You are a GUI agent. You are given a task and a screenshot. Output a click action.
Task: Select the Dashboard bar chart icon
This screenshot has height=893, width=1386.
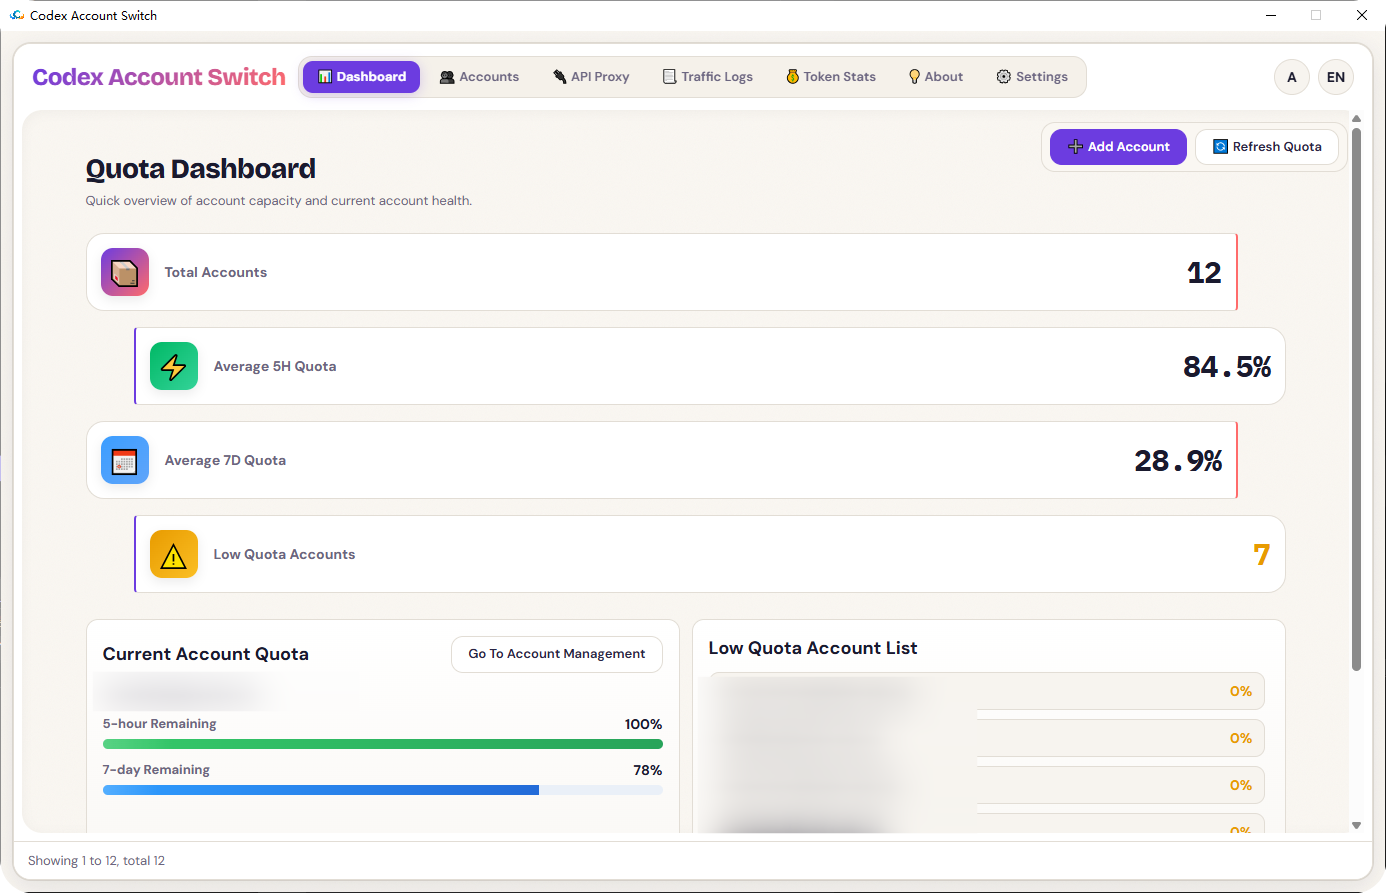(x=324, y=76)
